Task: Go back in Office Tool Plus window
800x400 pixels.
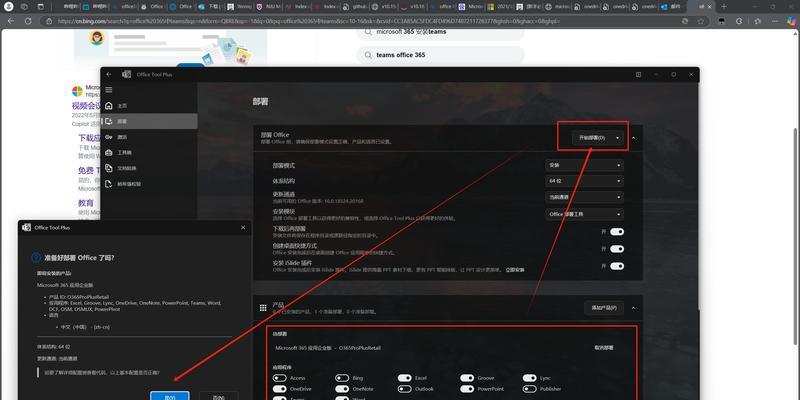Action: pyautogui.click(x=109, y=74)
